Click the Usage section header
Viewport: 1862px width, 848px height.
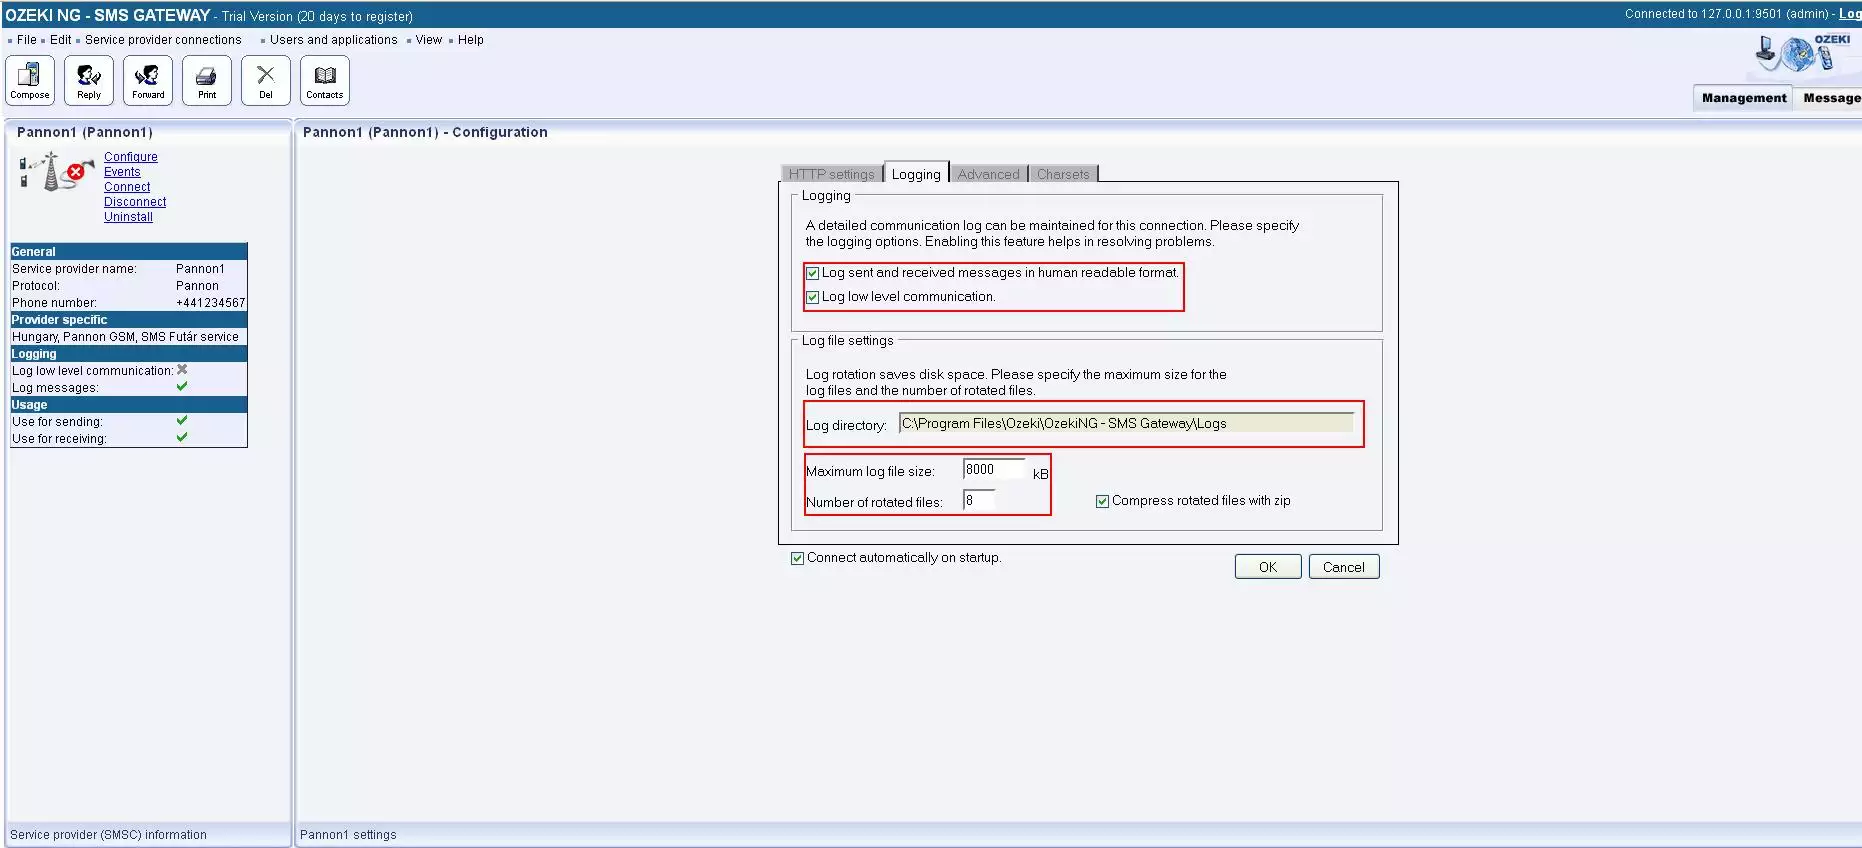click(x=128, y=405)
